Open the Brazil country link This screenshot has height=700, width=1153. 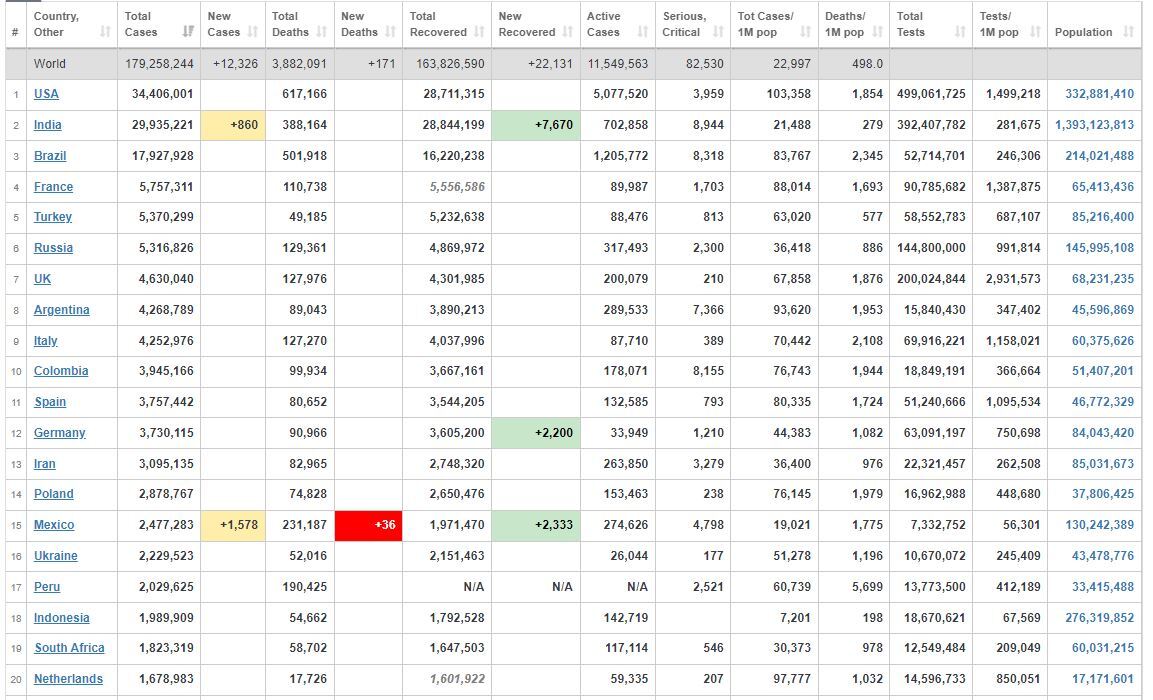pyautogui.click(x=50, y=155)
